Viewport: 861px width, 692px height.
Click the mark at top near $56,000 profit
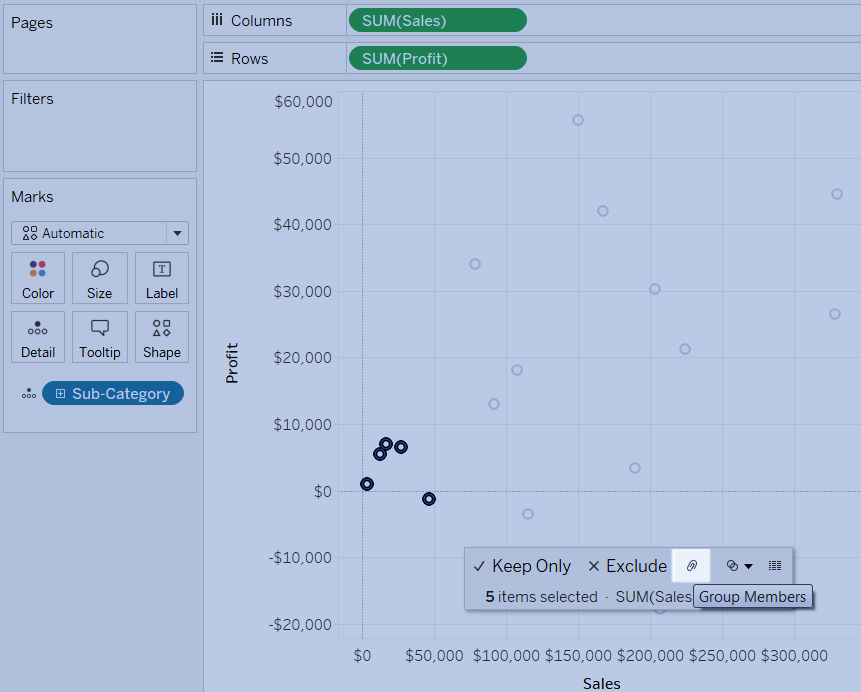(578, 120)
